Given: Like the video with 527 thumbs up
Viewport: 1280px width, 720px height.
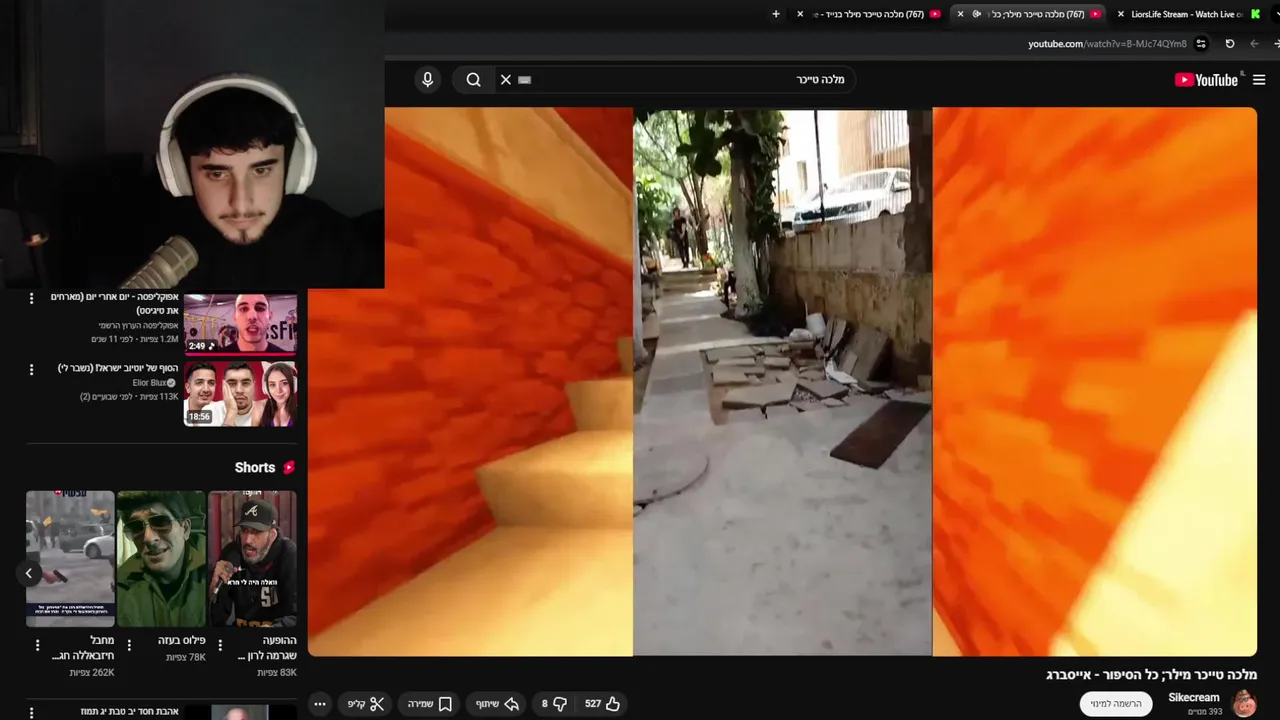Looking at the screenshot, I should click(x=603, y=704).
